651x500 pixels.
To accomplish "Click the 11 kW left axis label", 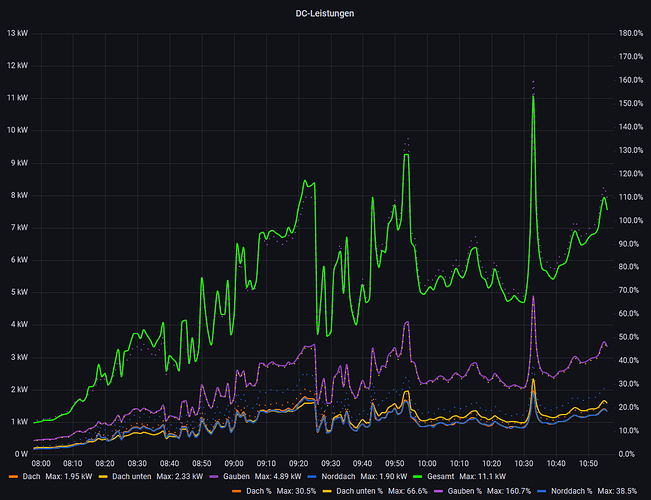I will click(x=17, y=98).
